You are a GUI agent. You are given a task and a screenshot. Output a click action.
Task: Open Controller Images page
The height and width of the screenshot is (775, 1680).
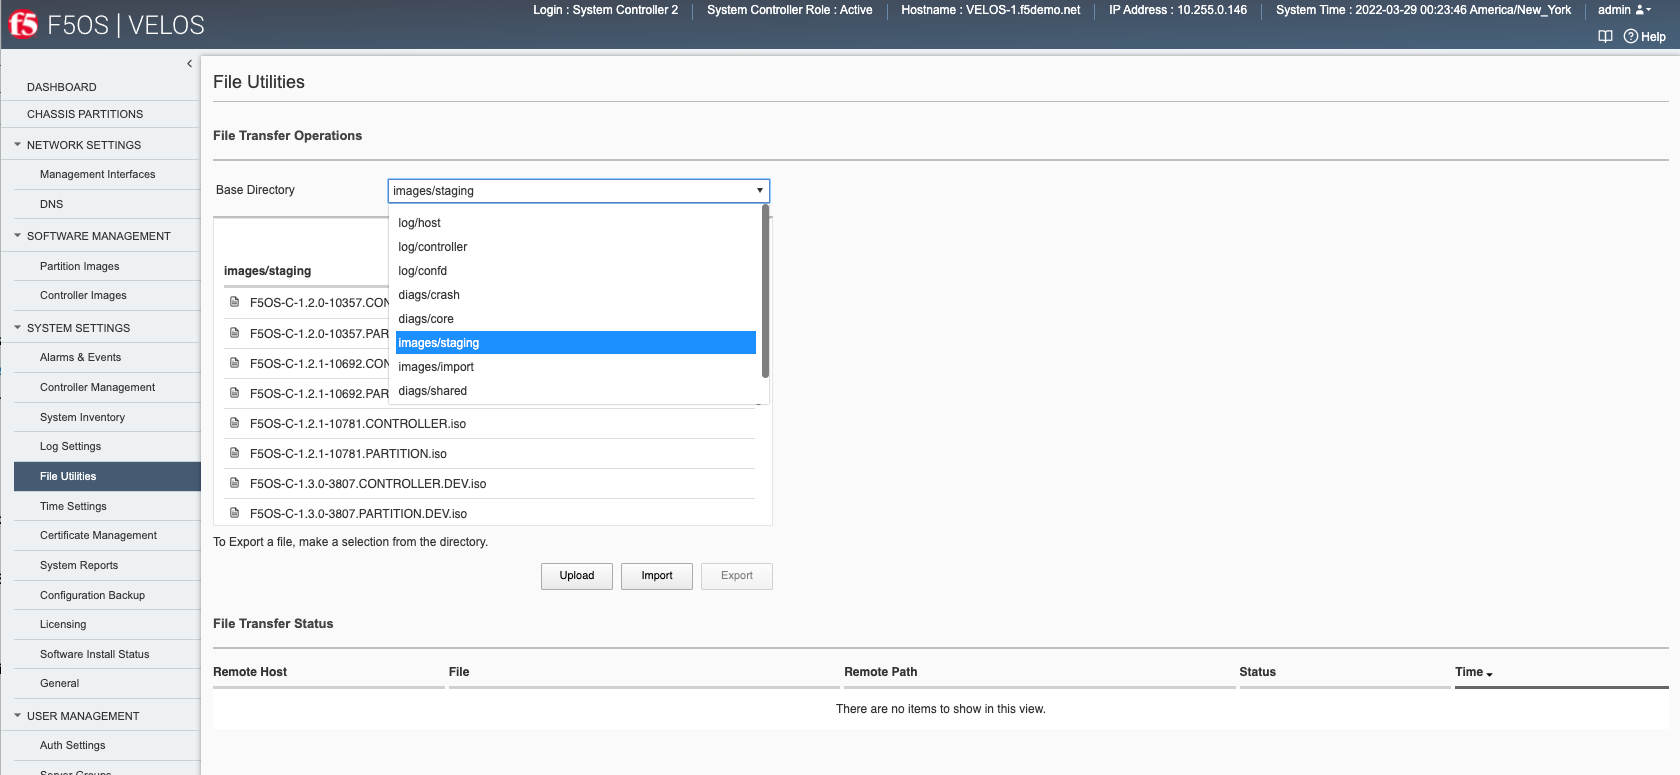84,295
